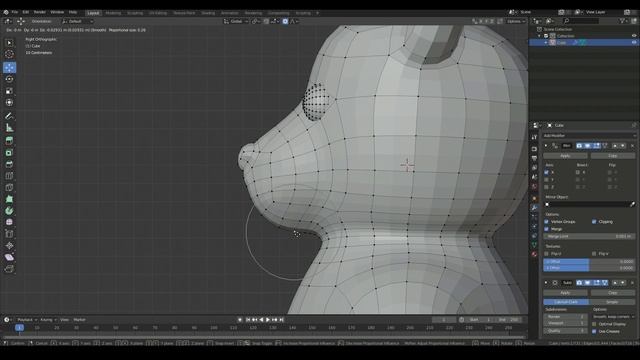Collapse the Mirror modifier panel
This screenshot has width=640, height=360.
tap(546, 146)
